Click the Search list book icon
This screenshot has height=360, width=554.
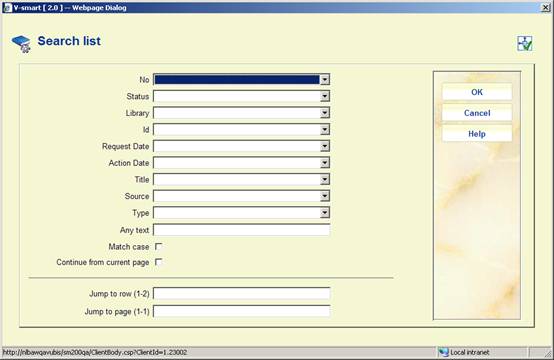(21, 44)
